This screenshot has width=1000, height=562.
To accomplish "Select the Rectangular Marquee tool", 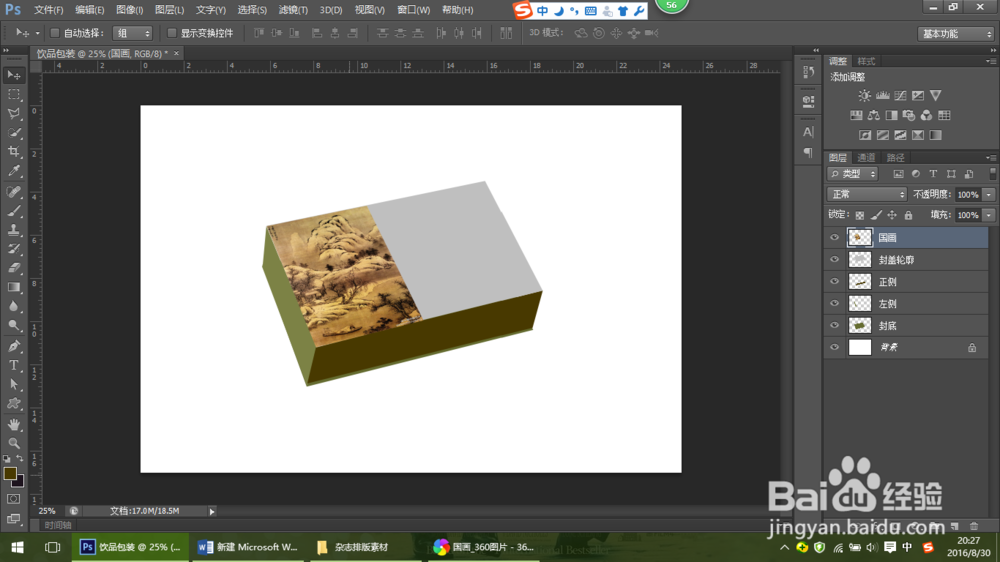I will coord(13,94).
